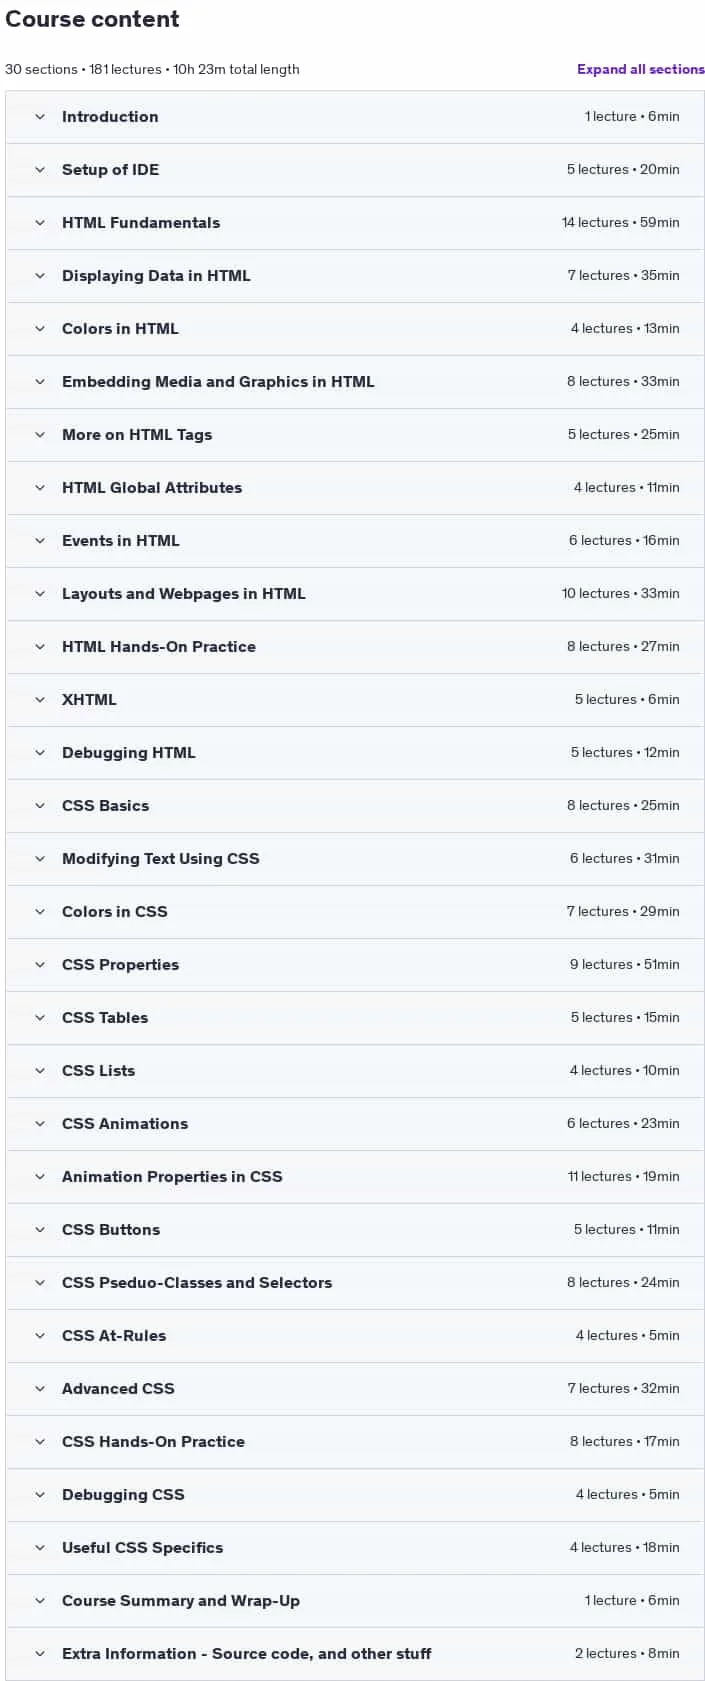Image resolution: width=705 pixels, height=1681 pixels.
Task: Expand Embedding Media and Graphics in HTML
Action: pos(355,382)
